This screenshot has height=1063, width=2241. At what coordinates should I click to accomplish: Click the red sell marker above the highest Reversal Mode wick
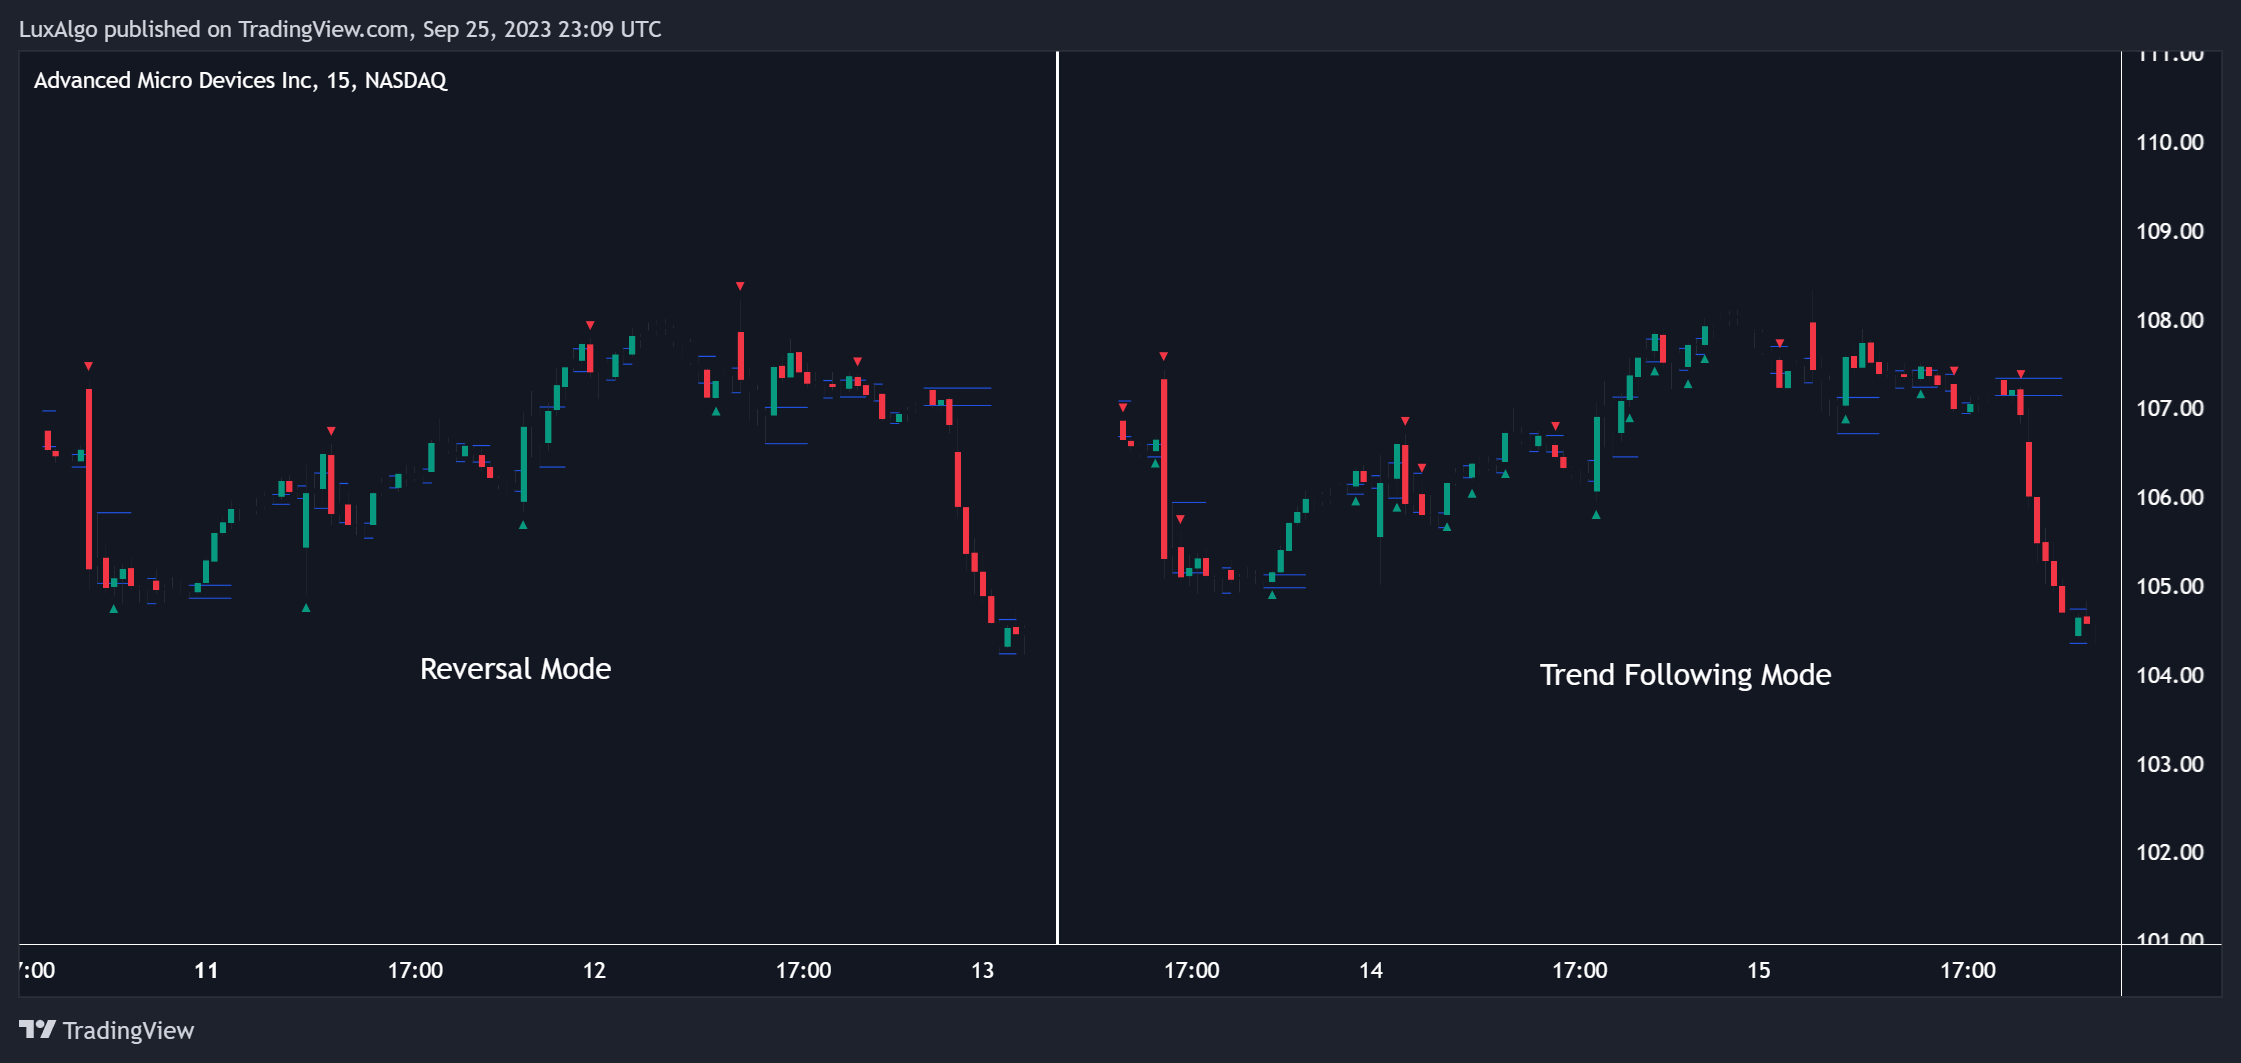point(740,286)
